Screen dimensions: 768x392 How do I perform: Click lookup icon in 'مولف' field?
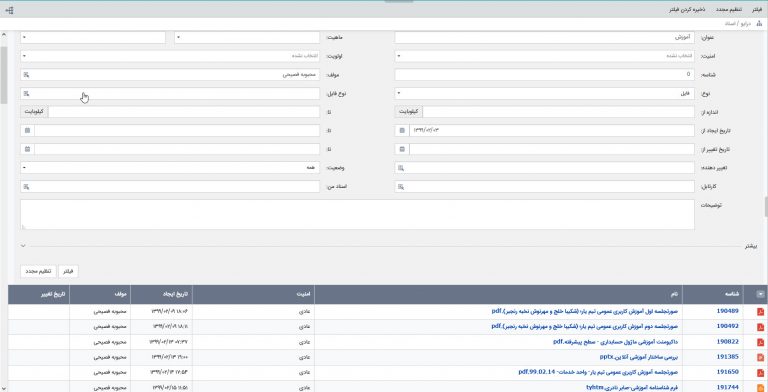click(26, 75)
